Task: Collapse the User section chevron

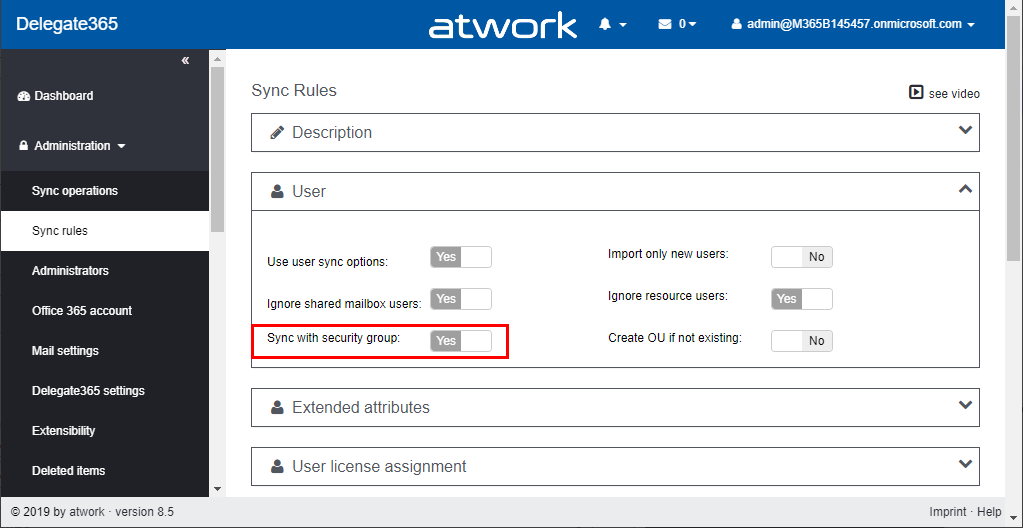Action: 966,189
